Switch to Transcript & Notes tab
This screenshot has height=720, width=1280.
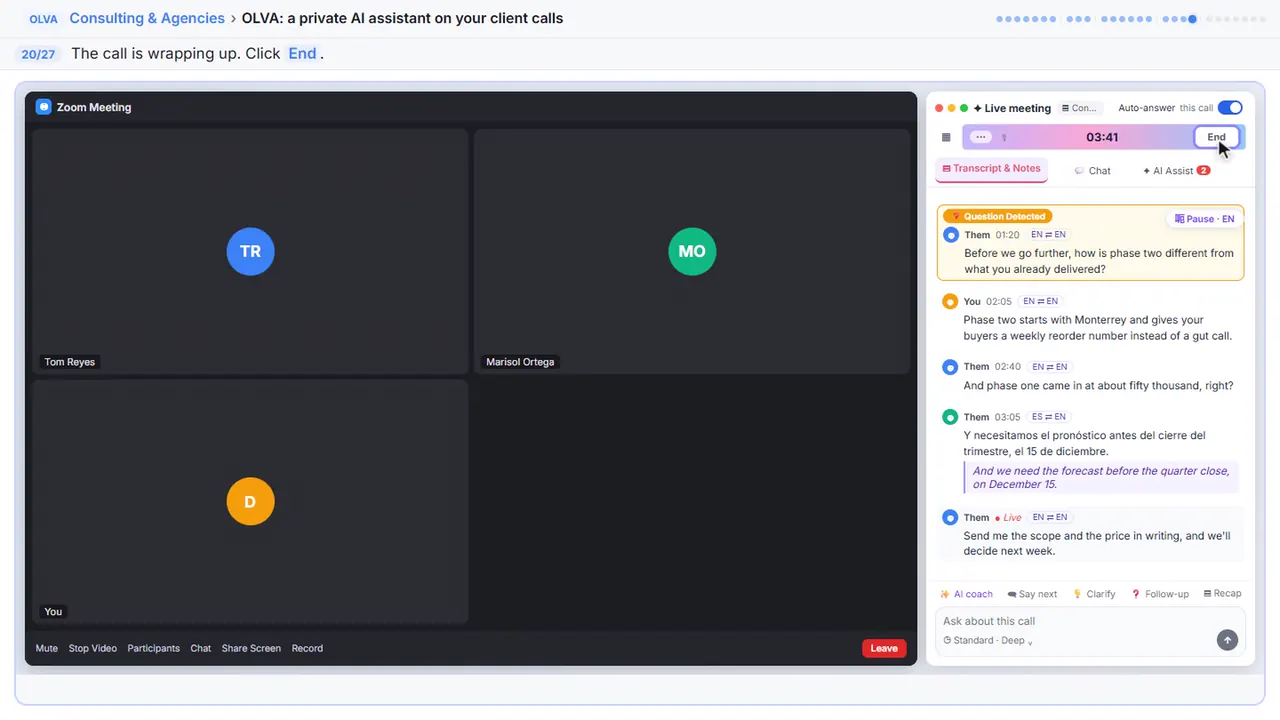[x=991, y=169]
